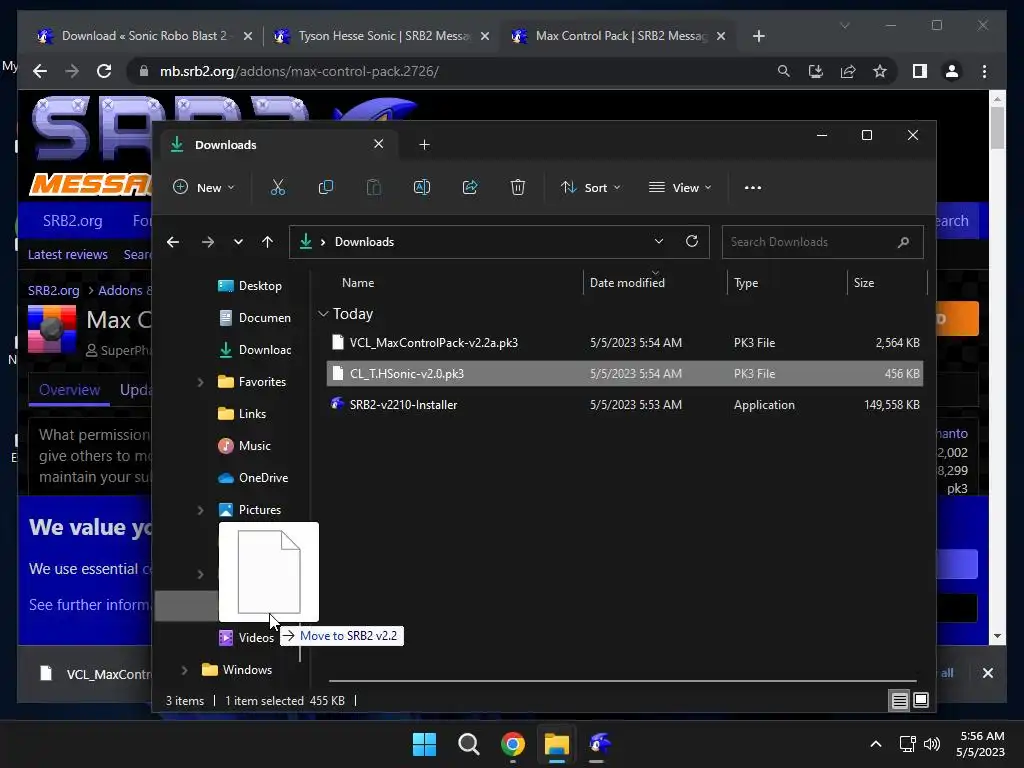Screen dimensions: 1024x768
Task: Switch to large icons view layout icon
Action: click(921, 701)
